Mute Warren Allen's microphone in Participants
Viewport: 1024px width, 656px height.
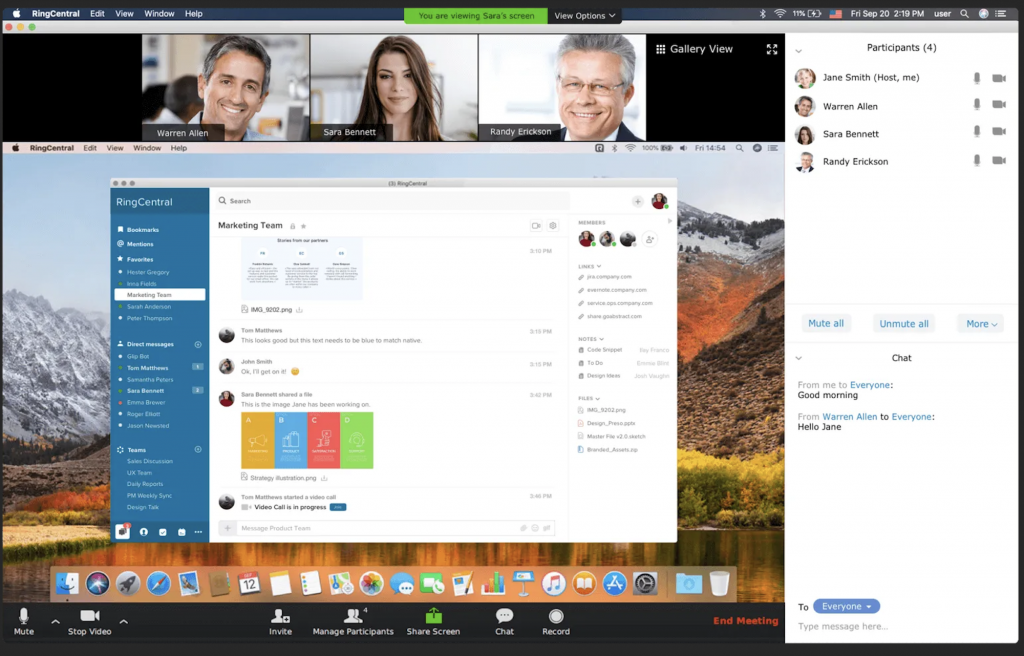coord(977,105)
